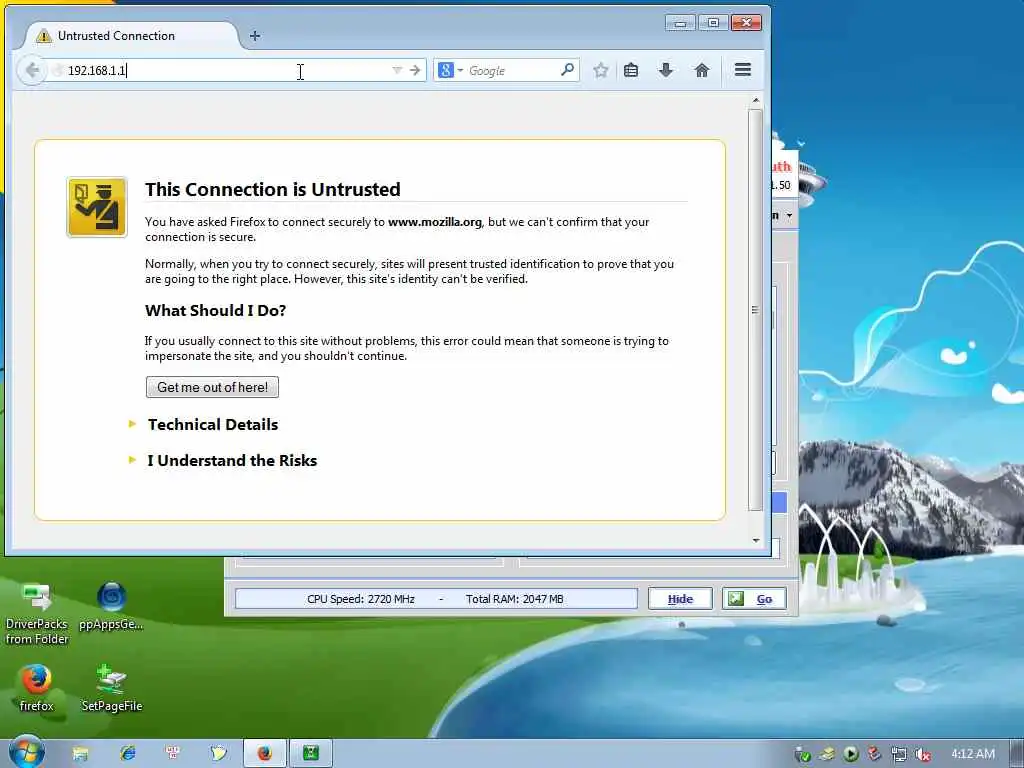Open dropdown arrow in background window
Screen dimensions: 1024x768
coord(789,216)
